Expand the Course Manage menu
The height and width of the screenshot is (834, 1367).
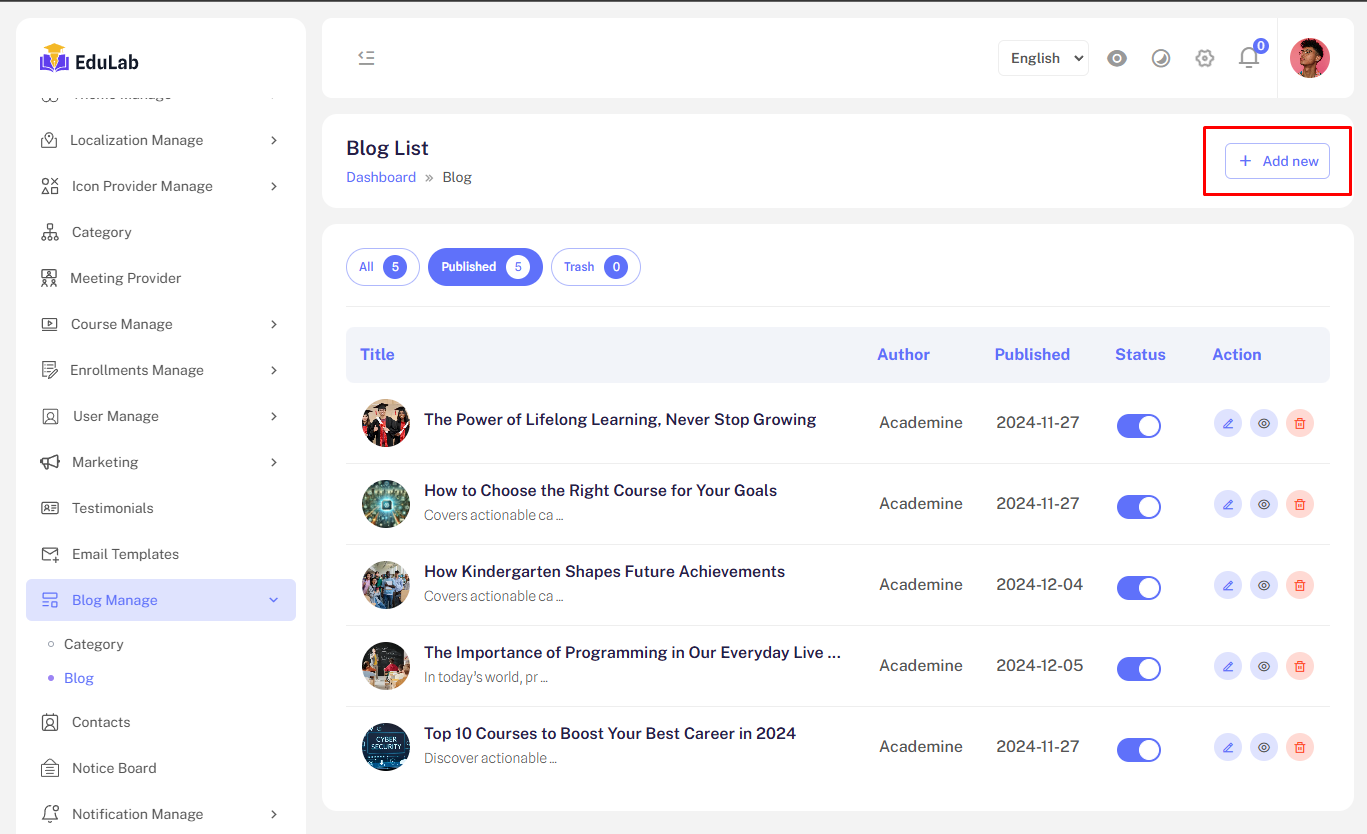click(x=160, y=324)
